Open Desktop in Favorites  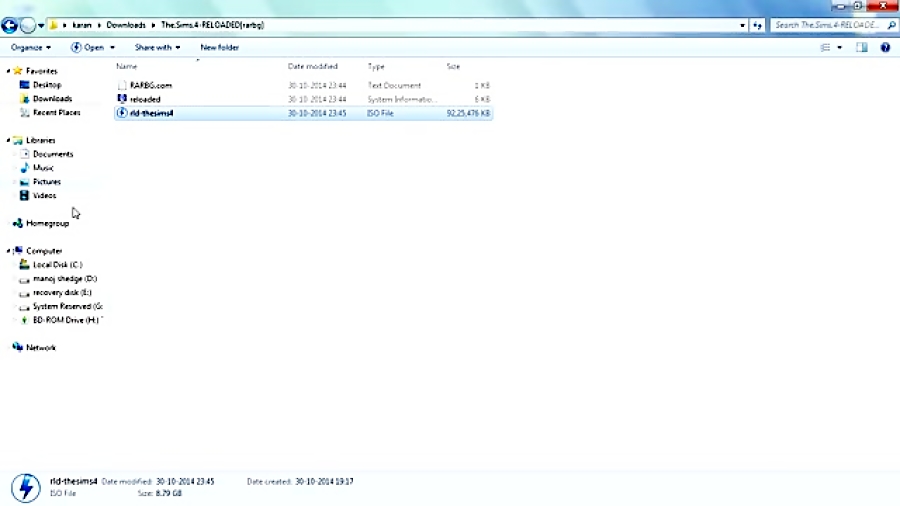tap(47, 85)
